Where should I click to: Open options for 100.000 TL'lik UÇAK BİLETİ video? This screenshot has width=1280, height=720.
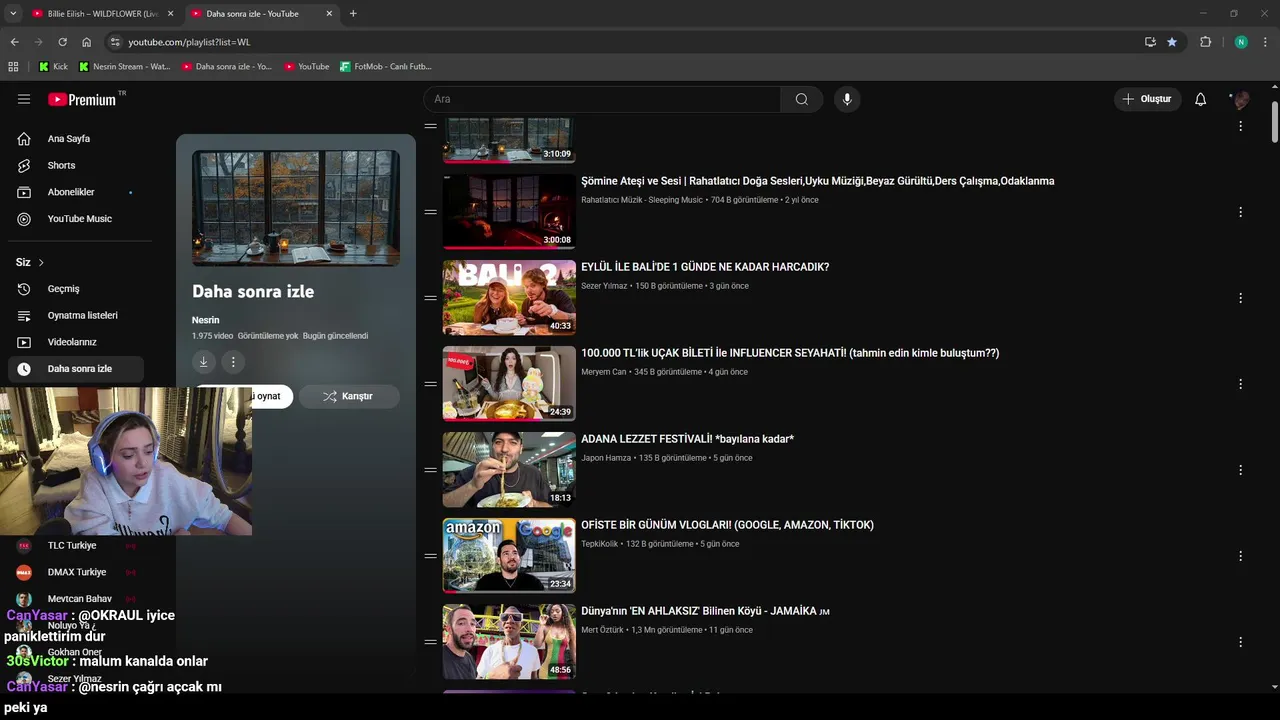click(x=1240, y=384)
